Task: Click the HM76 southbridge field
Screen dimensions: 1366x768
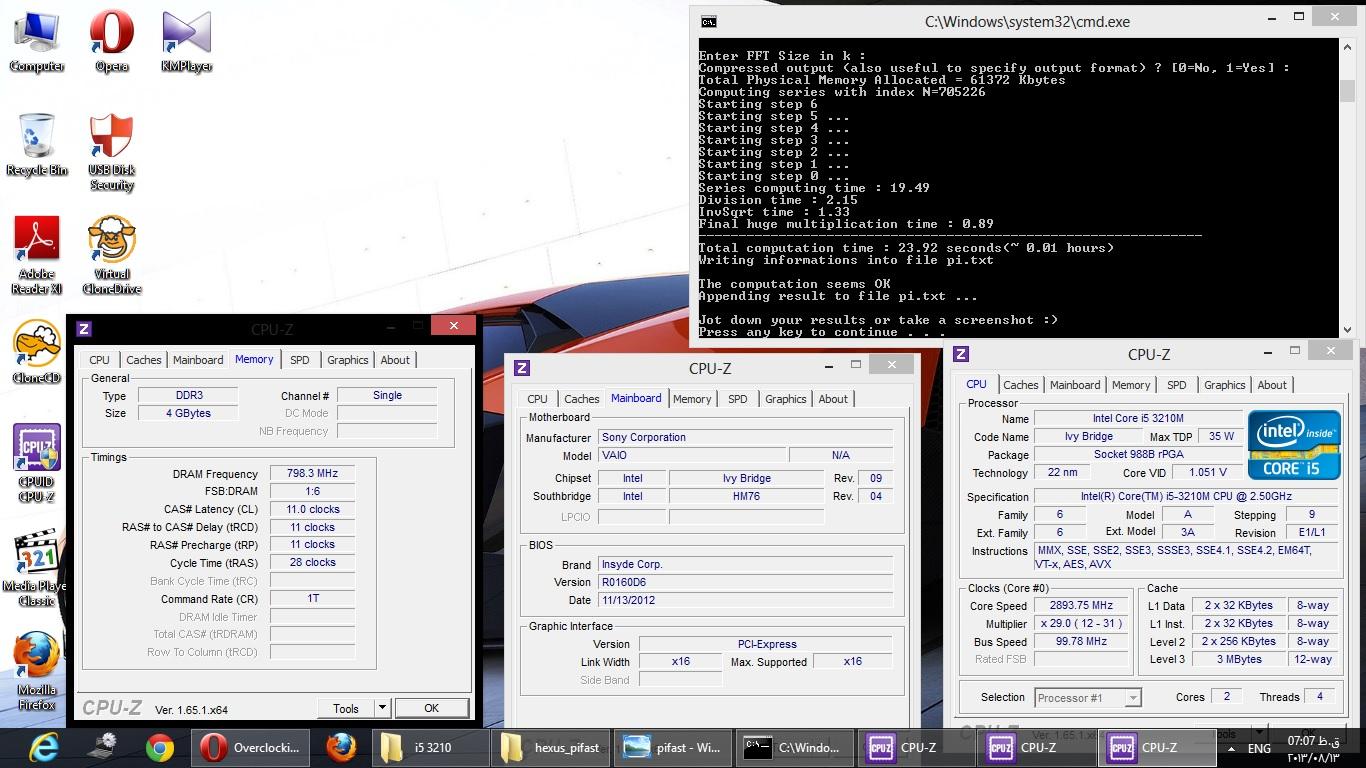Action: click(x=746, y=496)
